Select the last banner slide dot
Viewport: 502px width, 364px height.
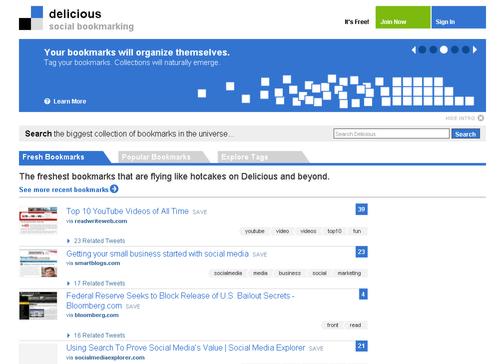[465, 50]
